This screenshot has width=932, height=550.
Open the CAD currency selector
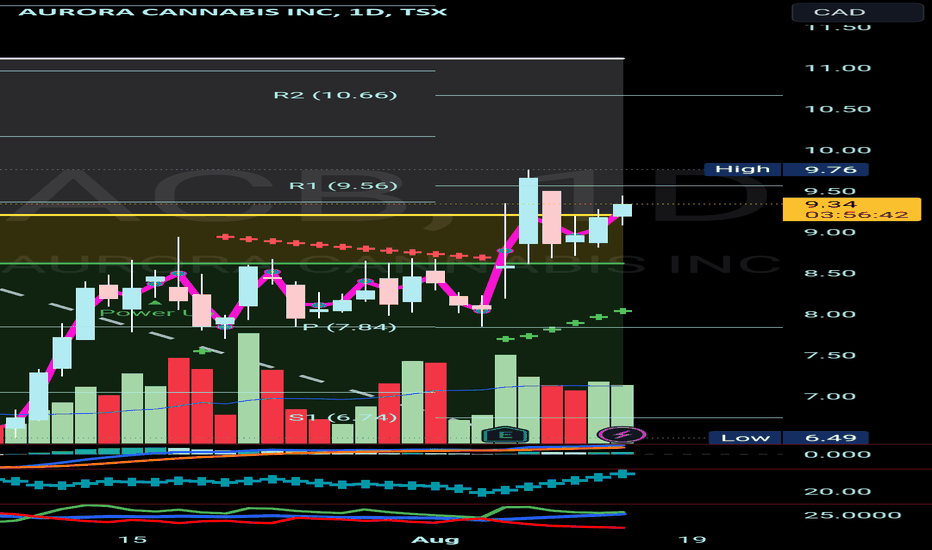(857, 12)
